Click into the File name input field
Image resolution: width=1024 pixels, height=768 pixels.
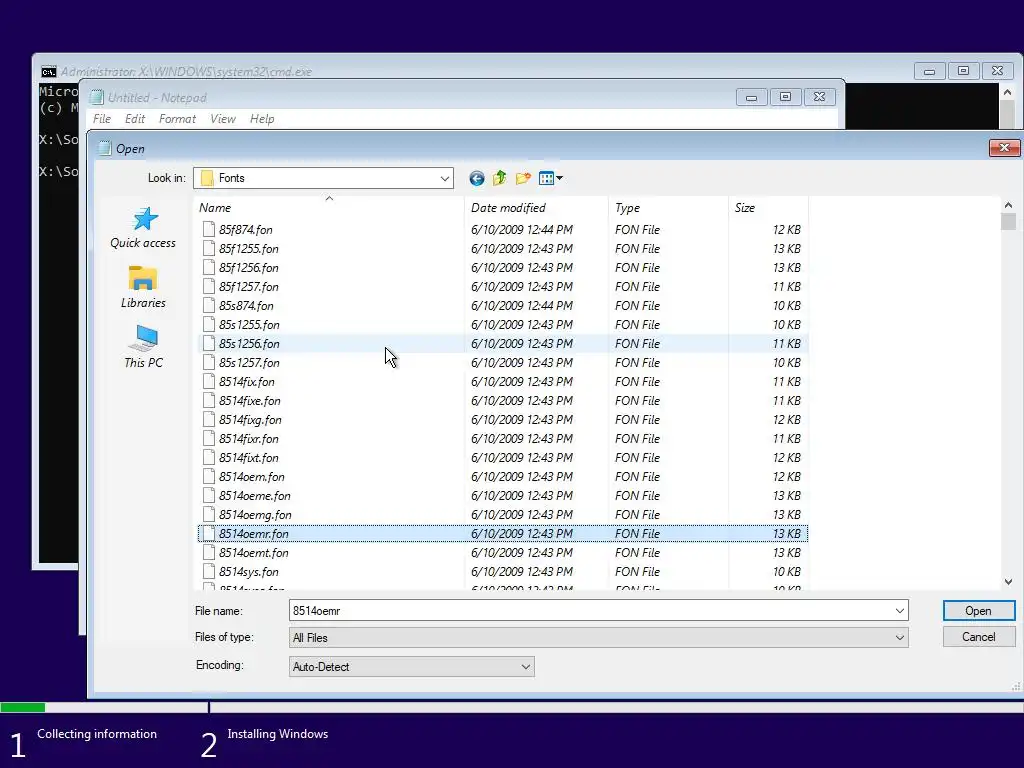590,611
